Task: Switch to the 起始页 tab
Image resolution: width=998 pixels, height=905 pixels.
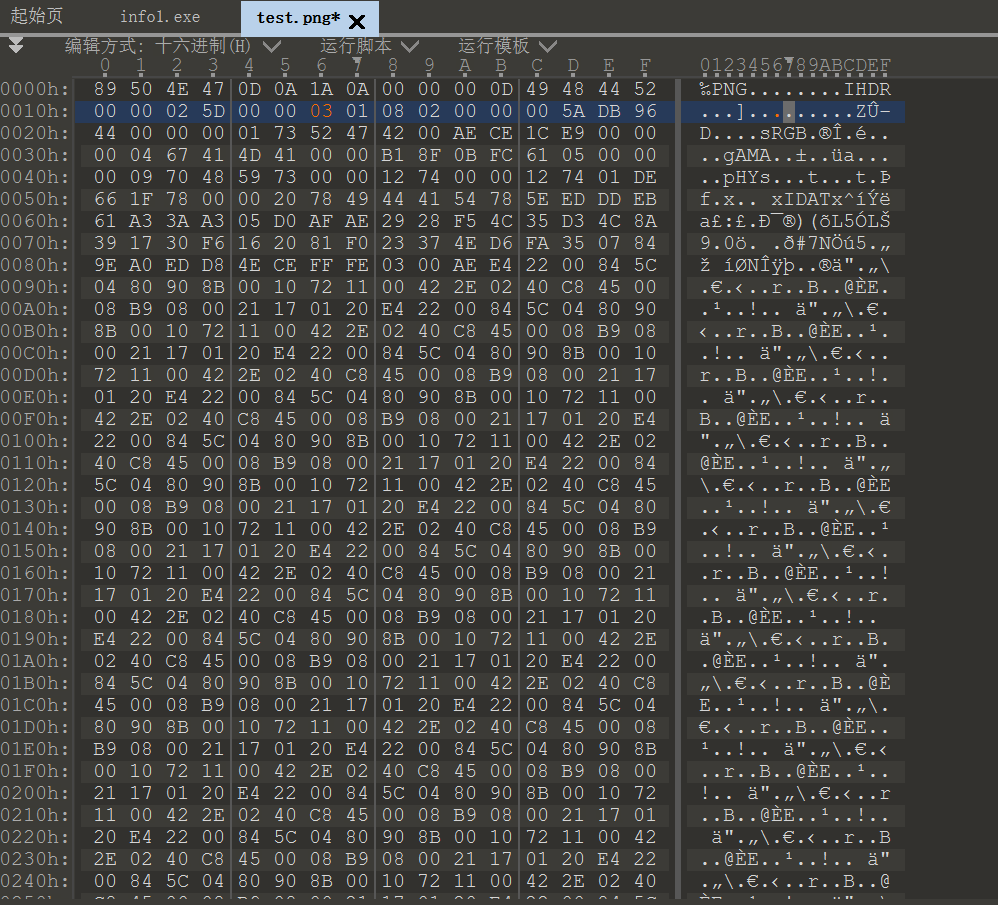Action: click(x=37, y=16)
